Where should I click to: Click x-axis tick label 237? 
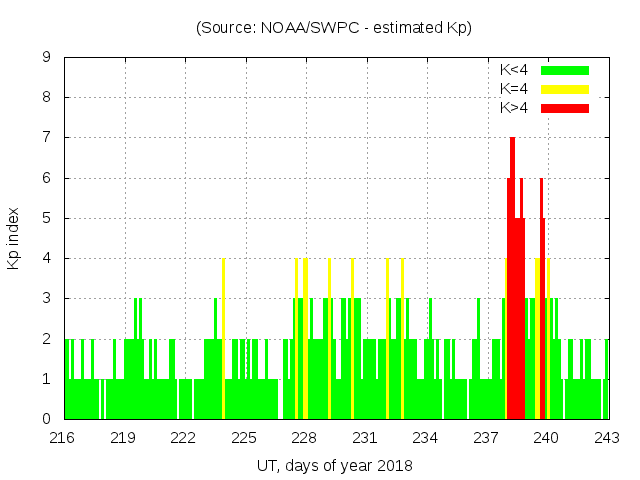tap(486, 438)
